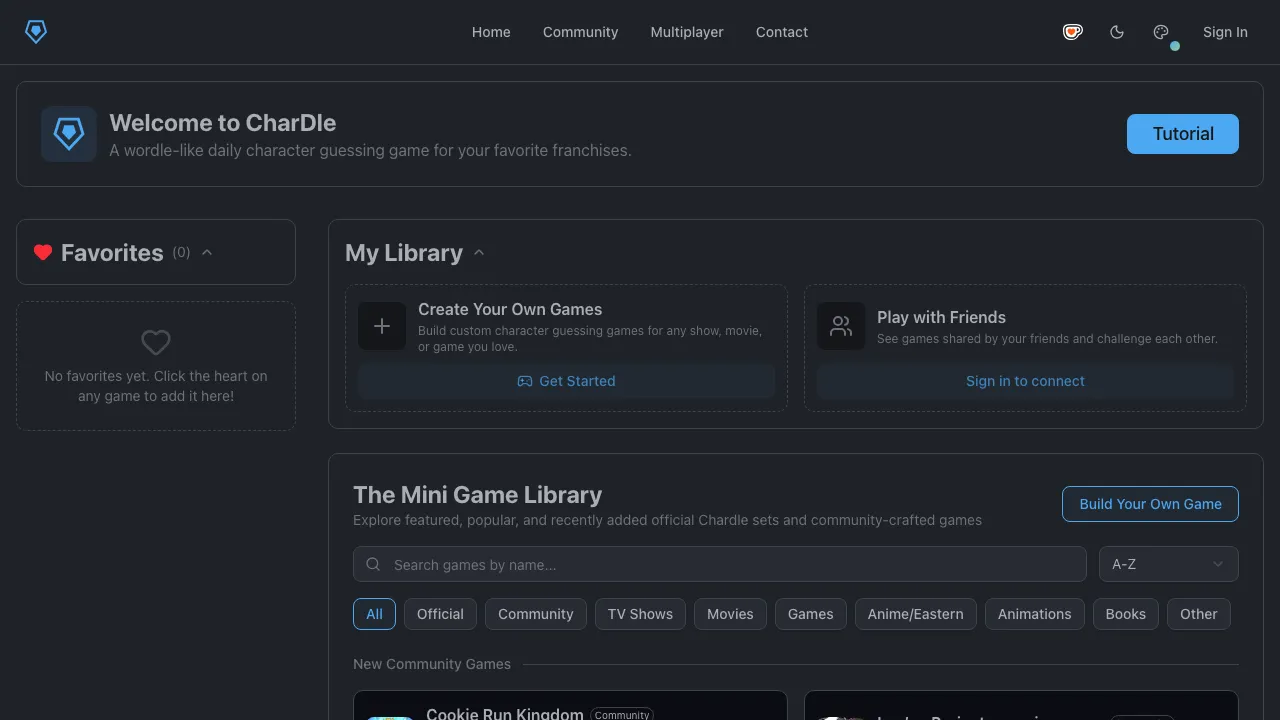Click the Favorites (0) count
The height and width of the screenshot is (720, 1280).
pos(181,252)
